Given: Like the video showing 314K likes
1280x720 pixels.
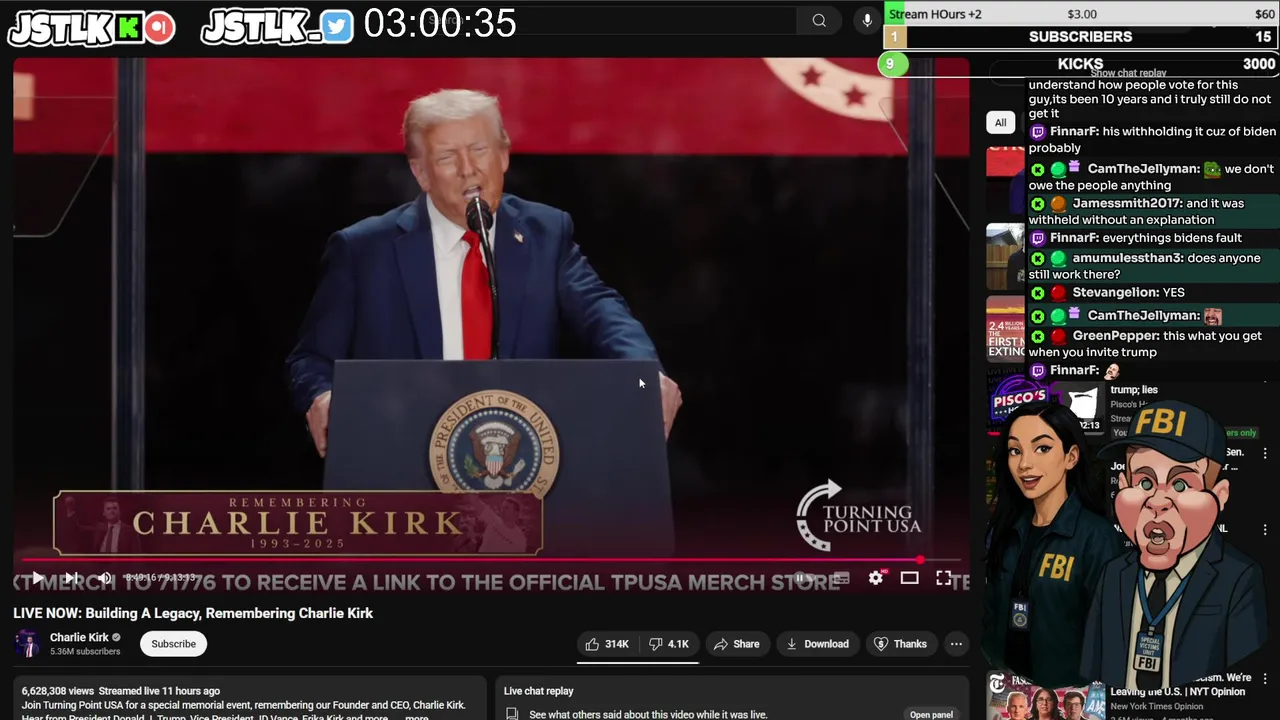Looking at the screenshot, I should click(x=607, y=644).
